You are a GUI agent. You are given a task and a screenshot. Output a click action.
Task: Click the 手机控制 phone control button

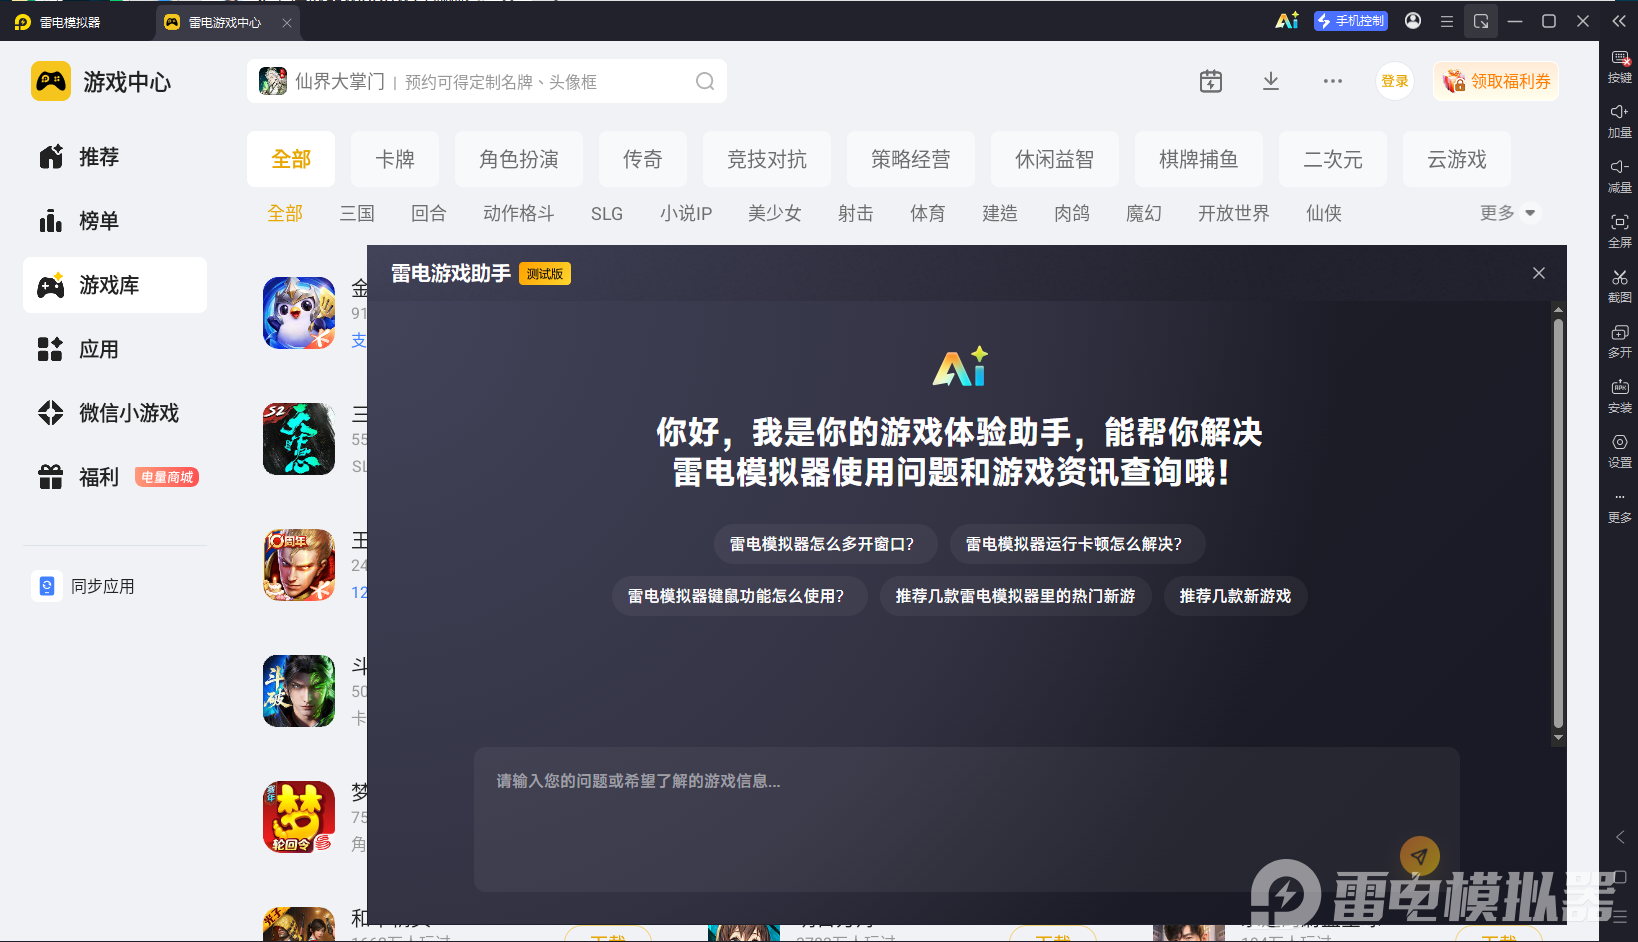(x=1351, y=21)
